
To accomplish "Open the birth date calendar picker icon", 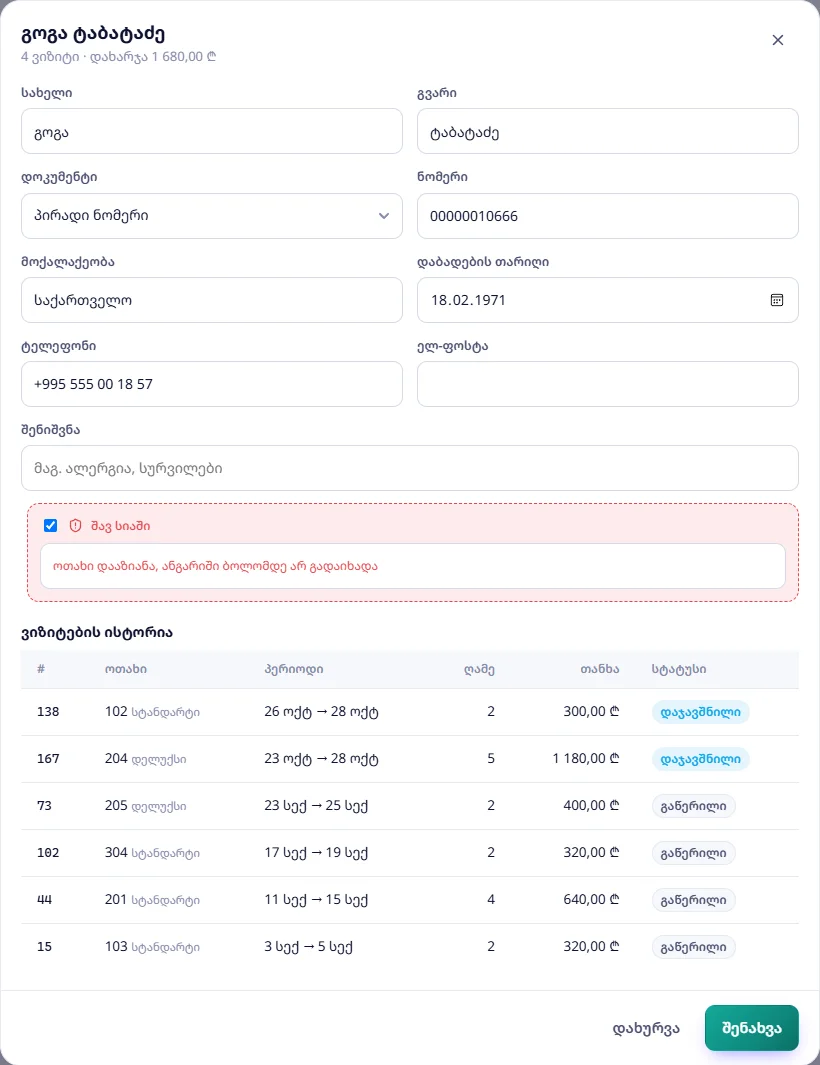I will pyautogui.click(x=777, y=300).
